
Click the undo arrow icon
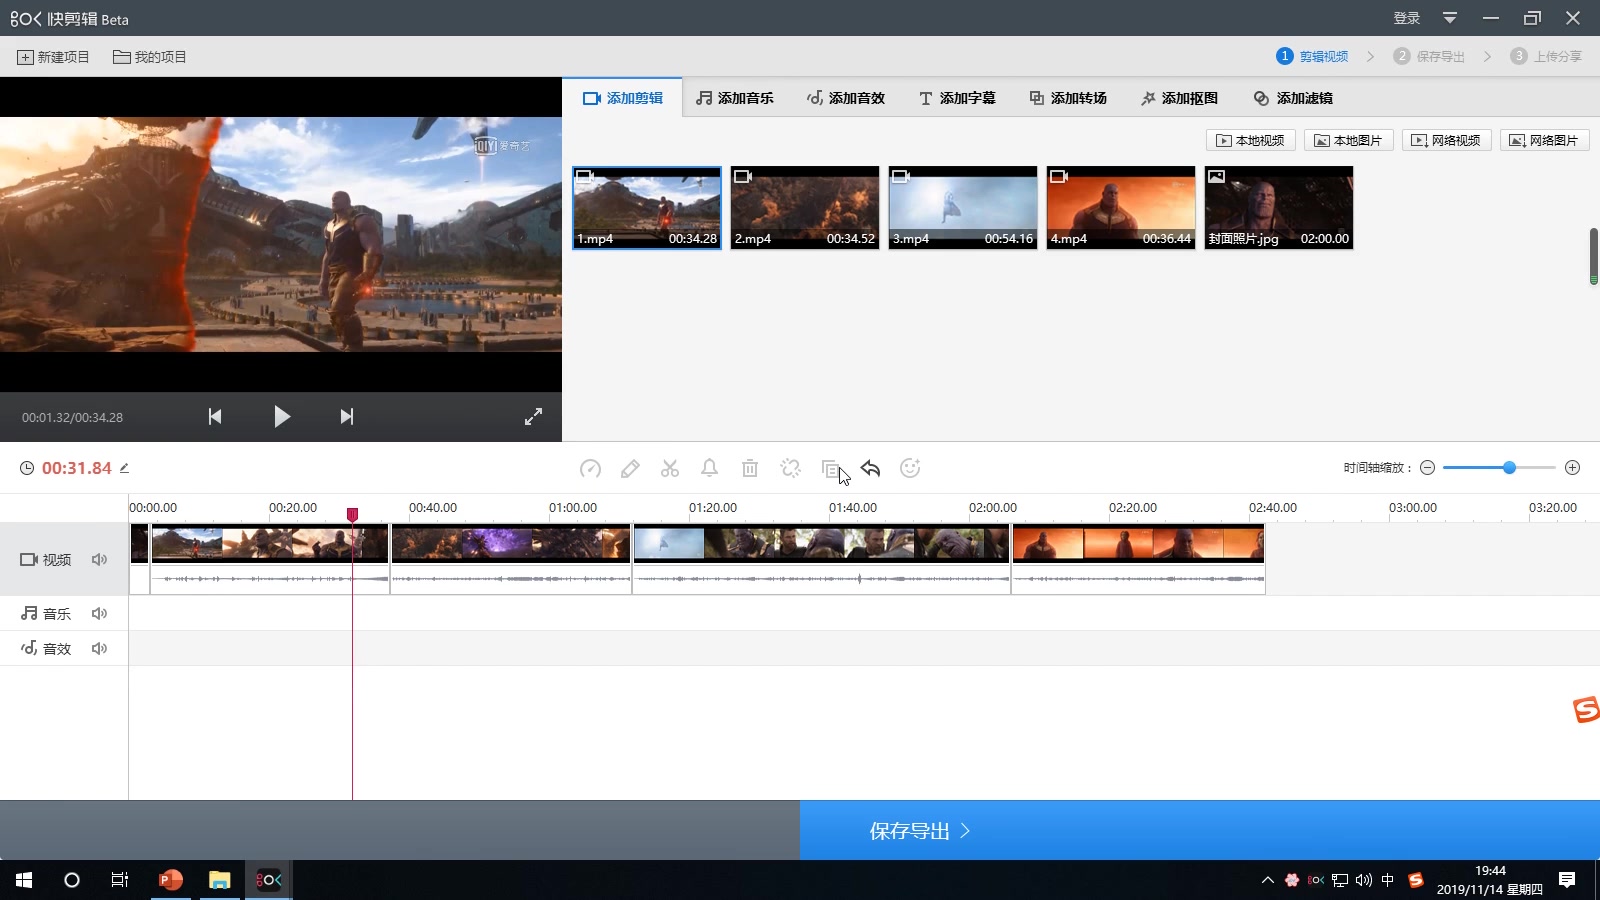tap(870, 468)
